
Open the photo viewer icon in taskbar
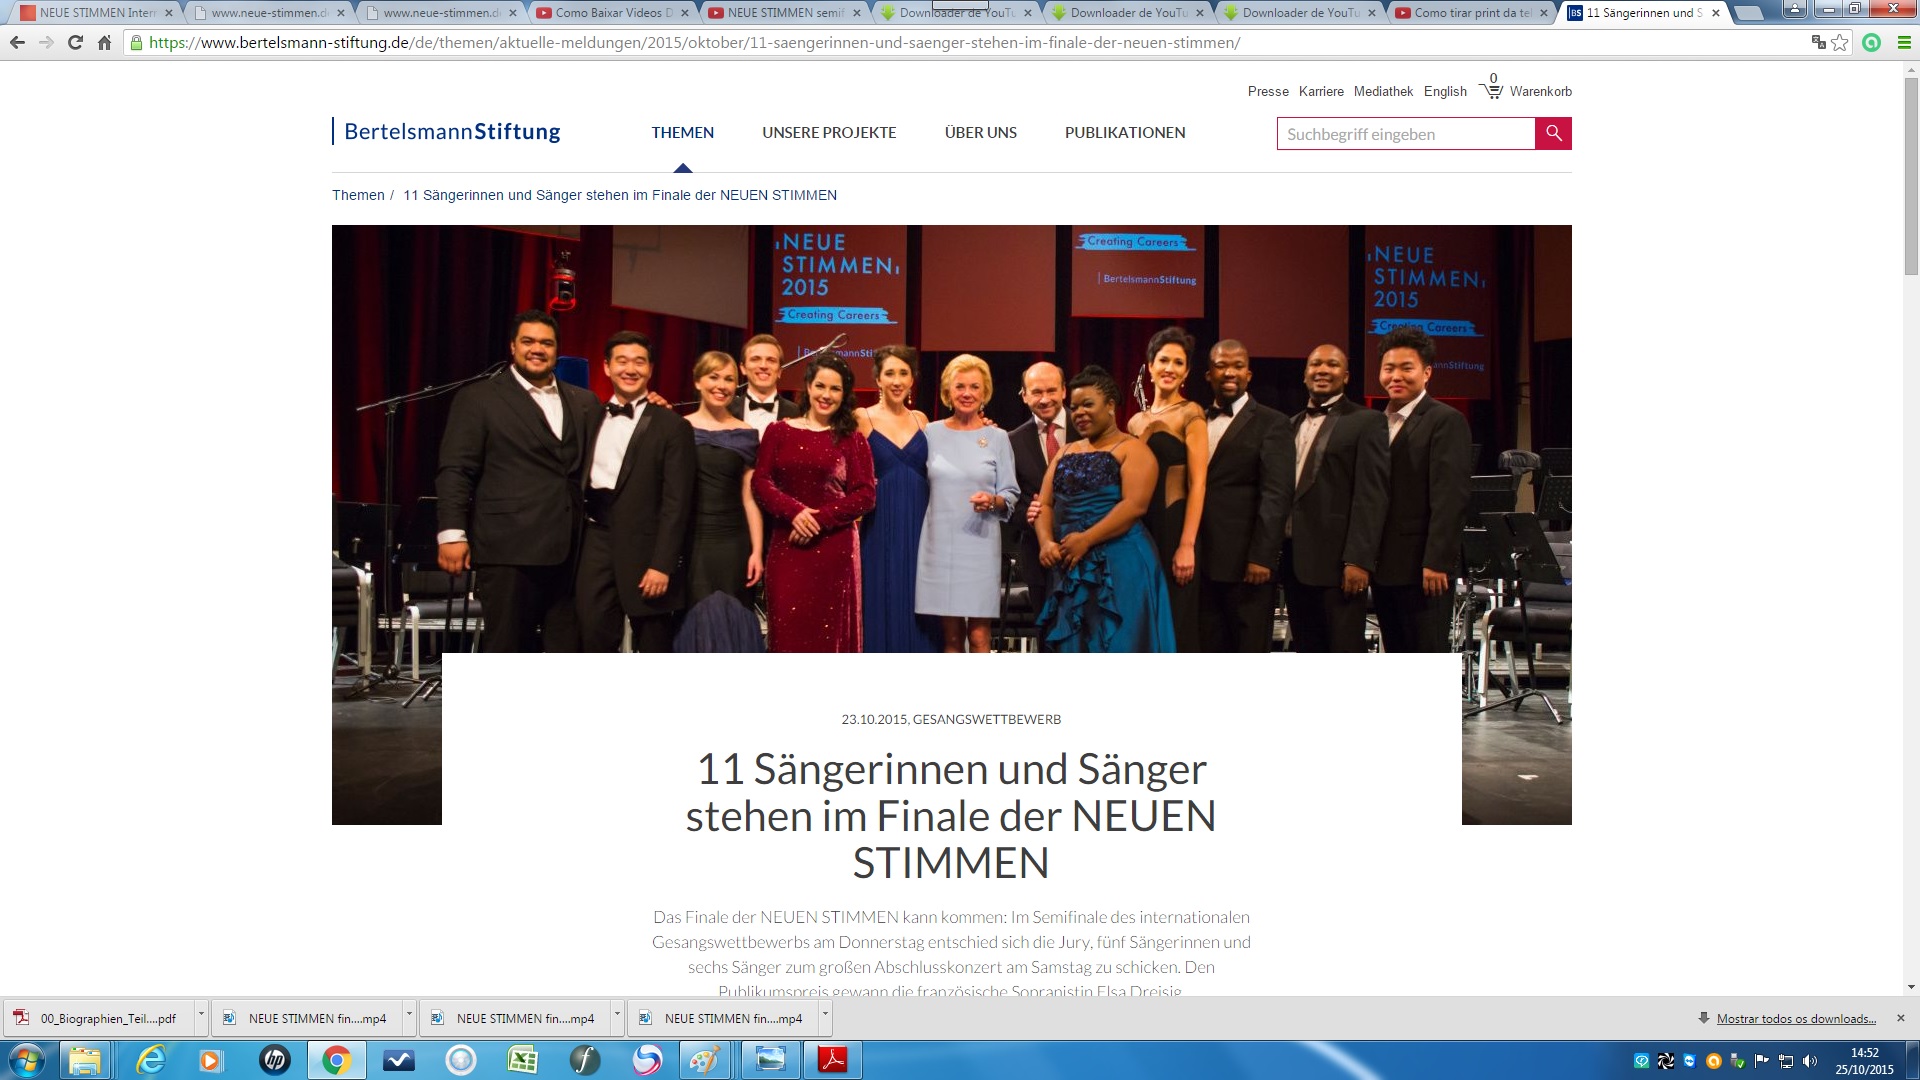coord(770,1060)
